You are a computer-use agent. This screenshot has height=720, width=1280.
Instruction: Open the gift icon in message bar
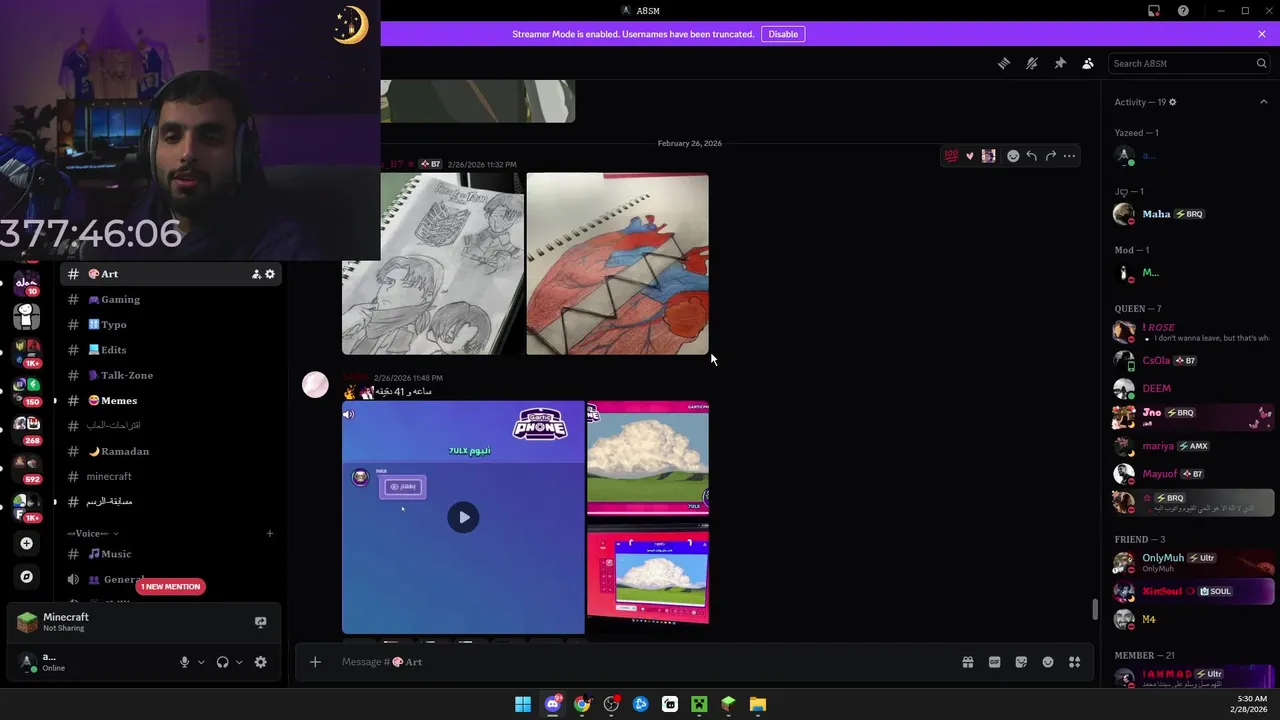[968, 662]
